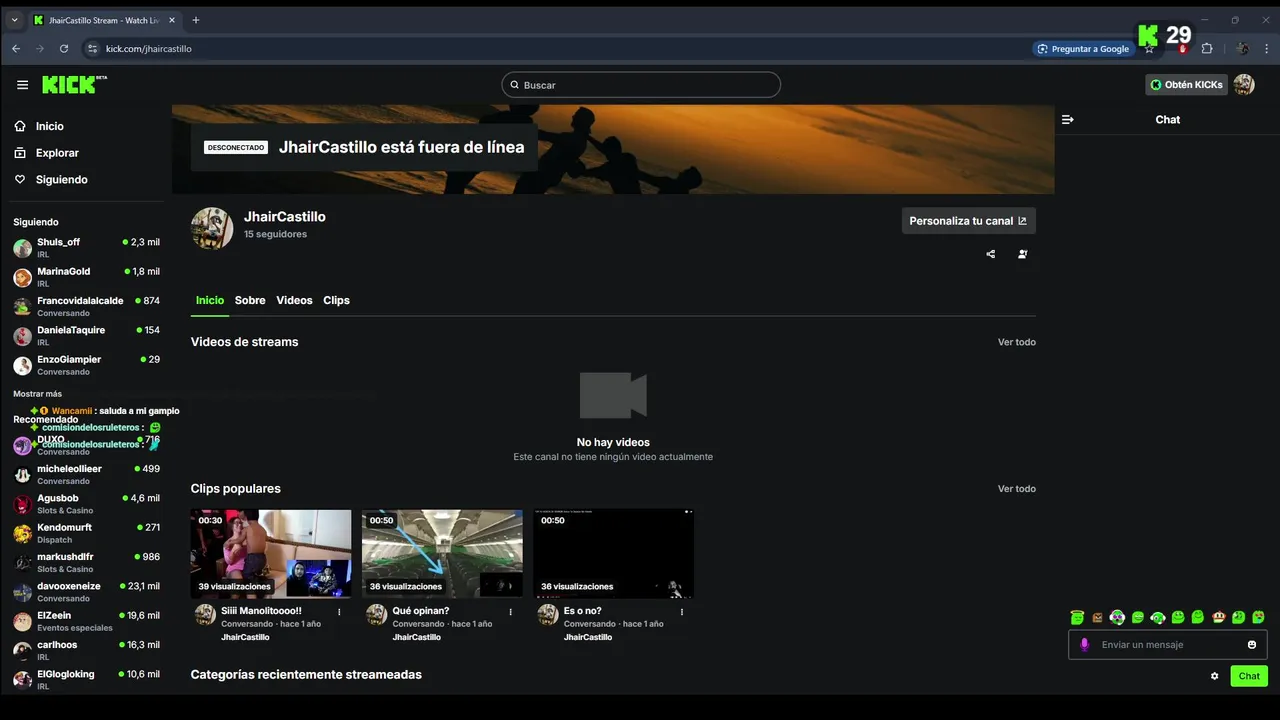Click the follow user icon next to share
Viewport: 1280px width, 720px height.
[x=1022, y=254]
